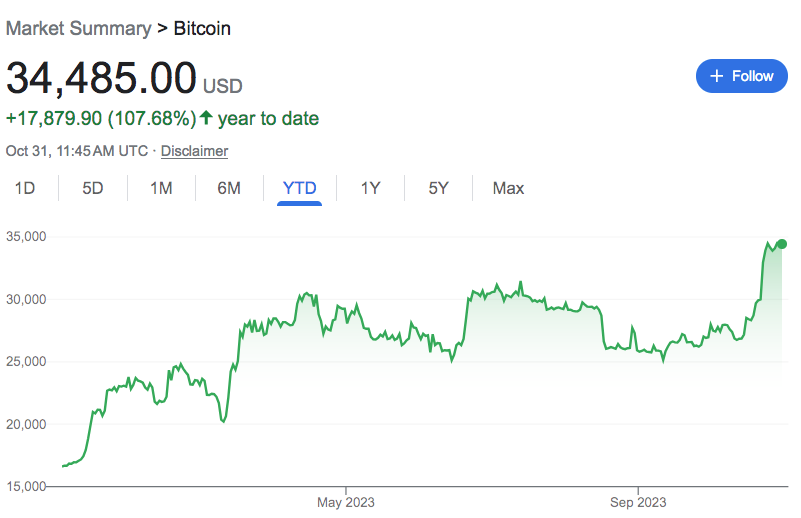The height and width of the screenshot is (518, 801).
Task: Click the 35,000 y-axis label
Action: pos(26,237)
